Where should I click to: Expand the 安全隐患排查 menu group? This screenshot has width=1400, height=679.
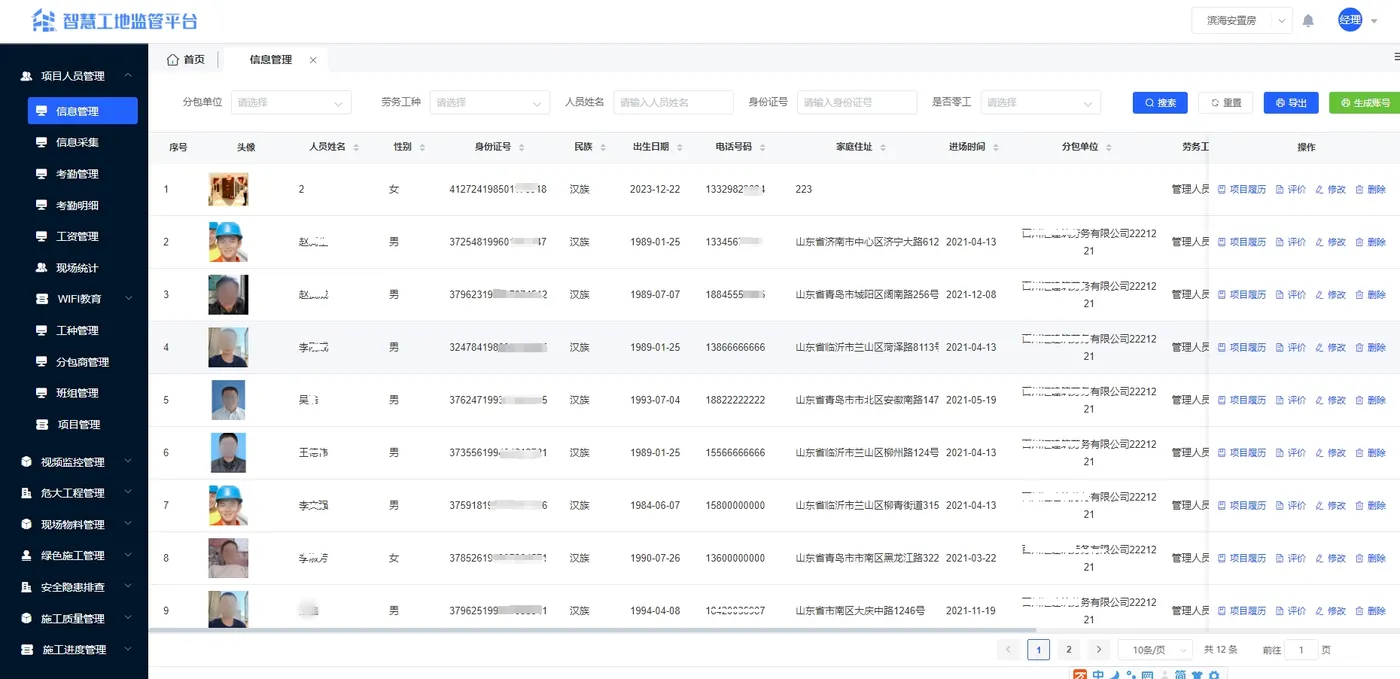(x=74, y=587)
